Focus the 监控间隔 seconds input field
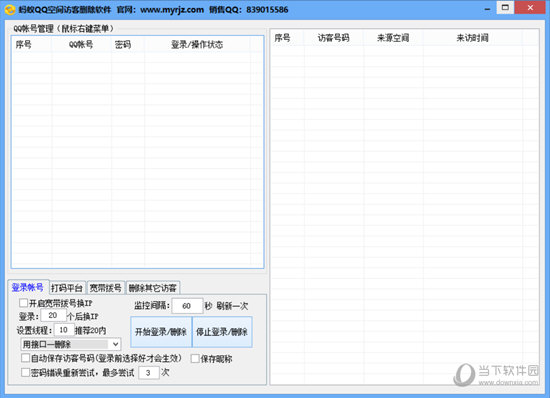The image size is (550, 398). click(x=187, y=306)
